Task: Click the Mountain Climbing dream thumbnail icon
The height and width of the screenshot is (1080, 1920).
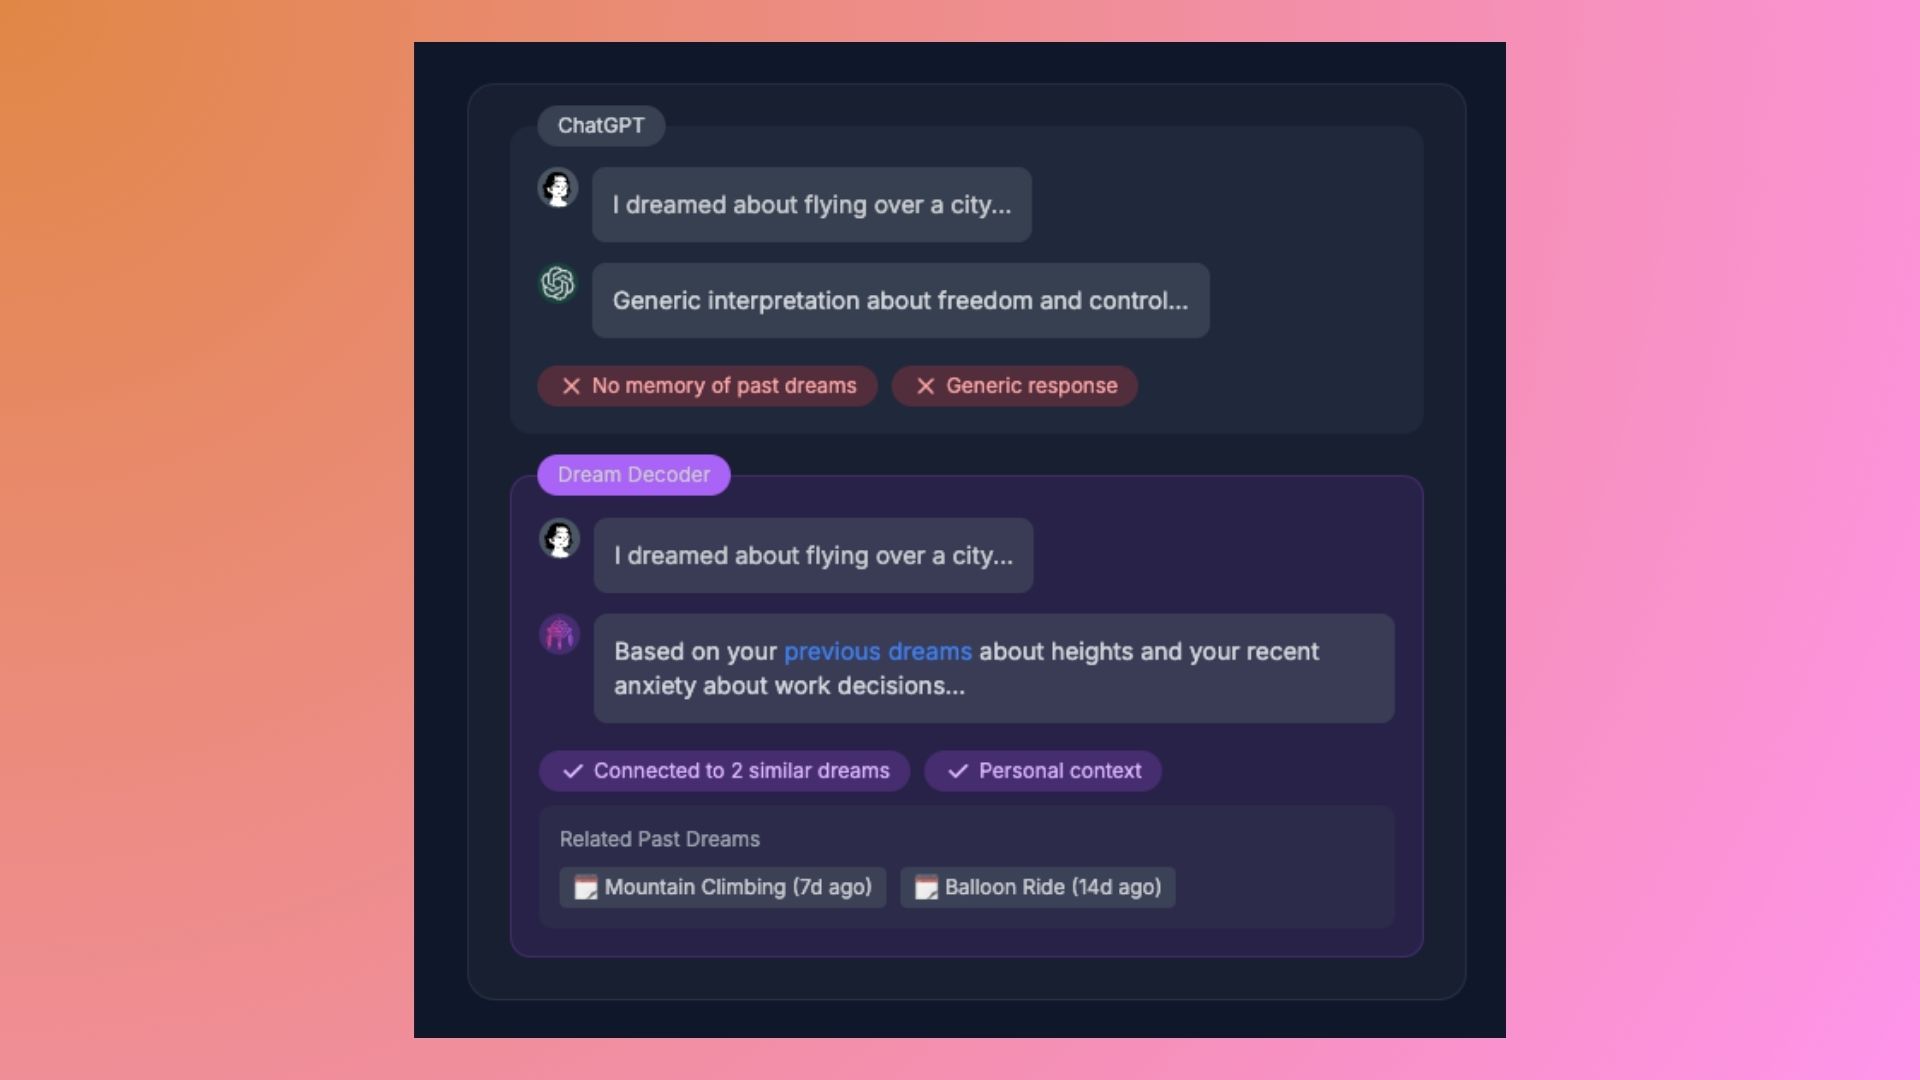Action: coord(585,887)
